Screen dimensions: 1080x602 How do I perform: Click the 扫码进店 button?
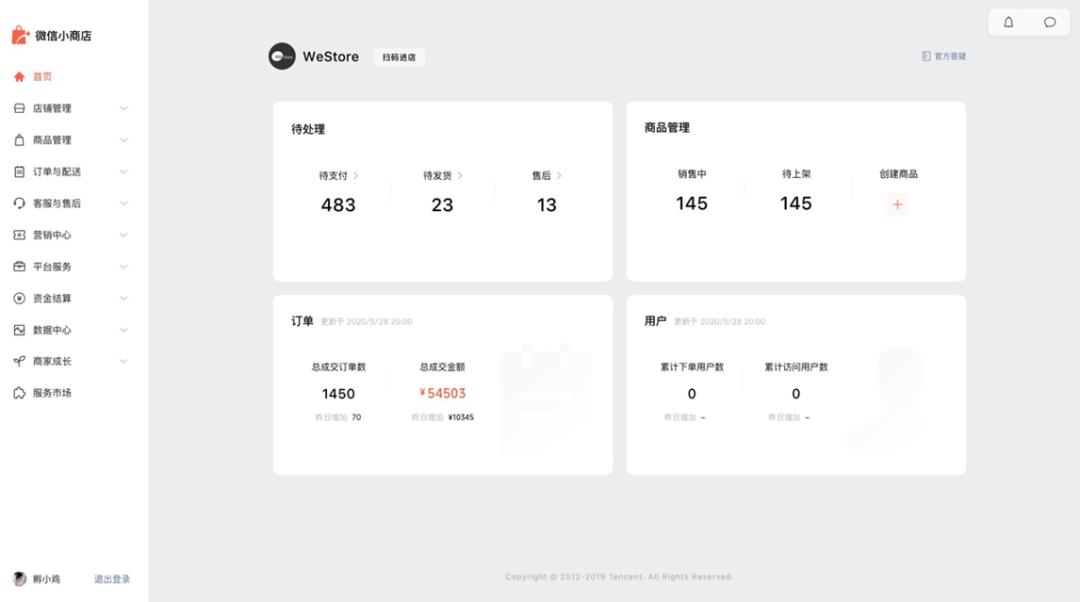coord(399,57)
